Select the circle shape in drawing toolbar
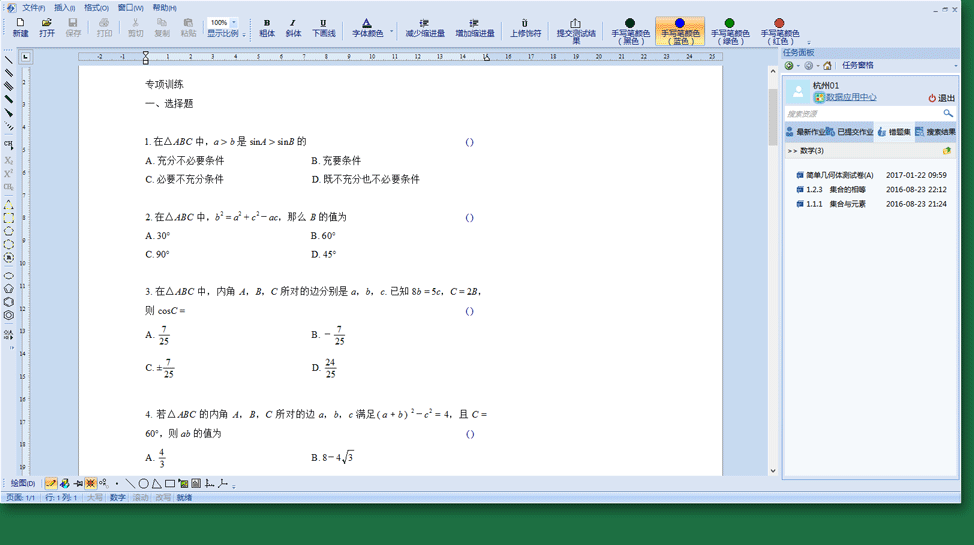 tap(144, 484)
